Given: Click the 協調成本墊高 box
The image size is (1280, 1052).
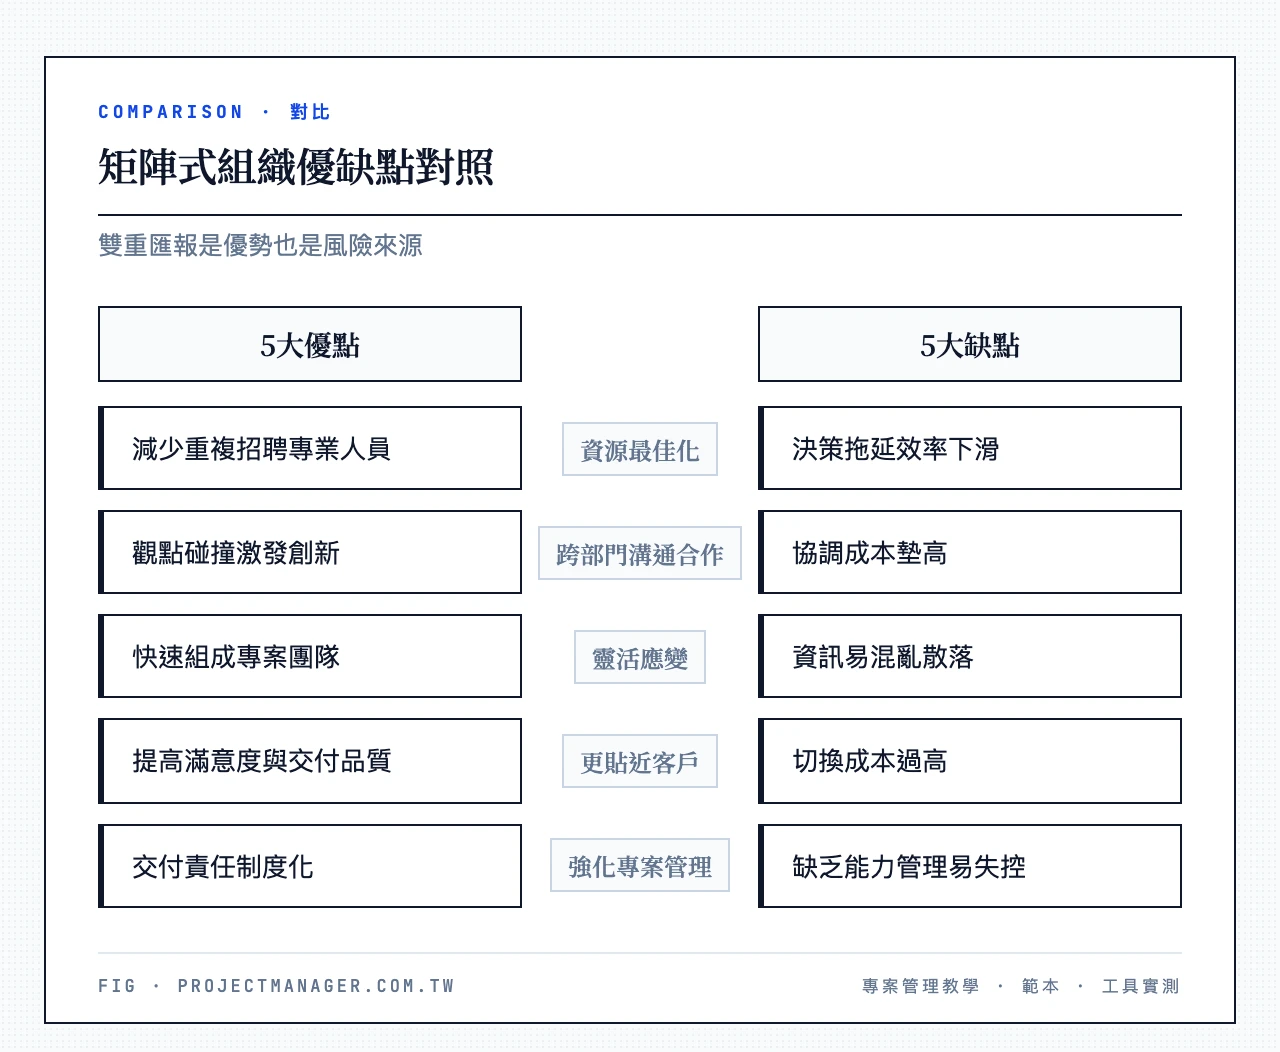Looking at the screenshot, I should (970, 552).
